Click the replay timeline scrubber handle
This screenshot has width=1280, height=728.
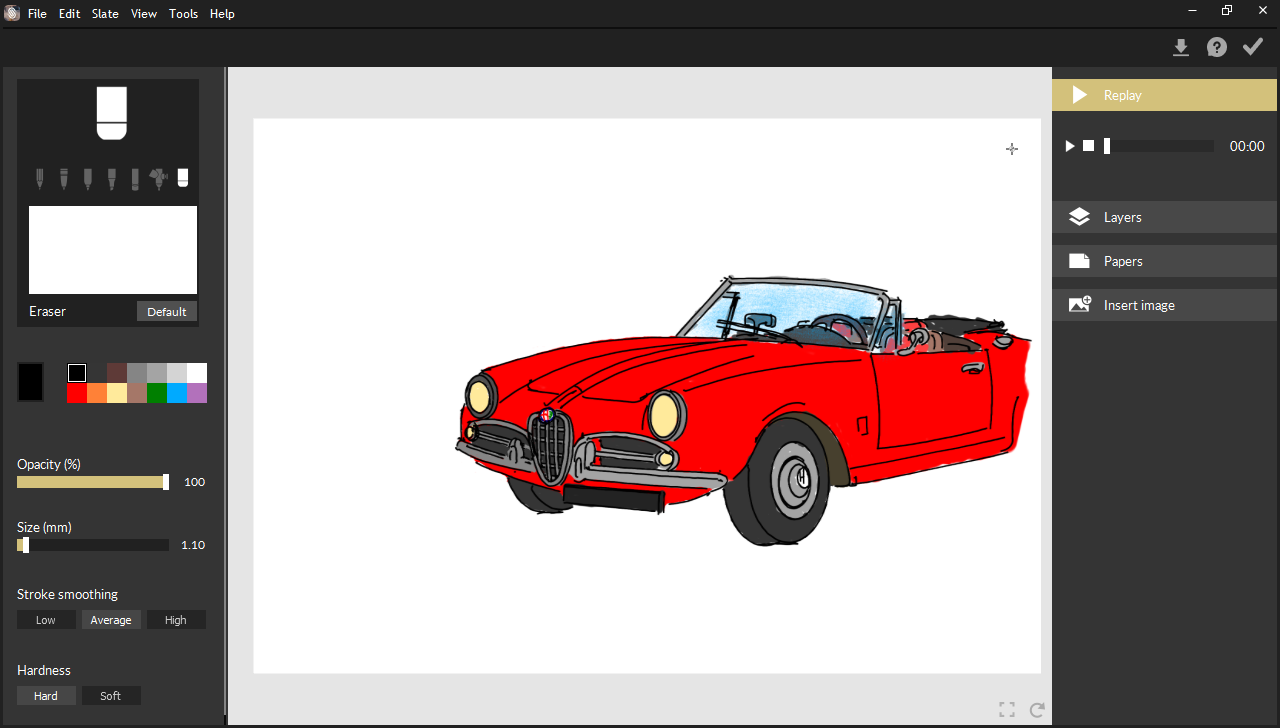click(x=1107, y=146)
